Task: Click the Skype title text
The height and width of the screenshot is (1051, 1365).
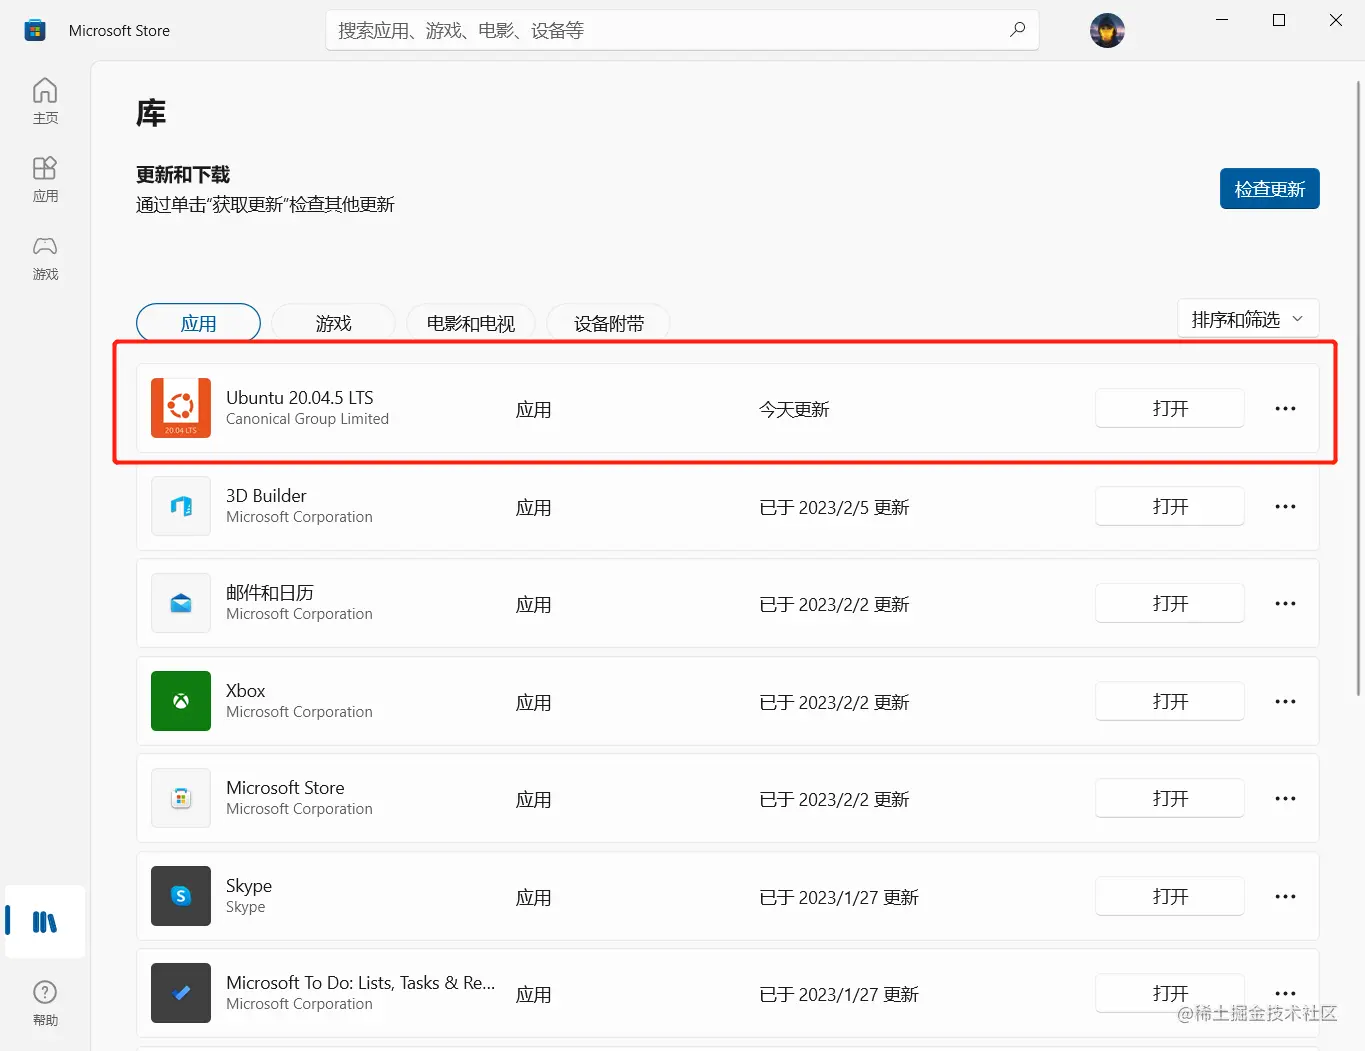Action: coord(249,885)
